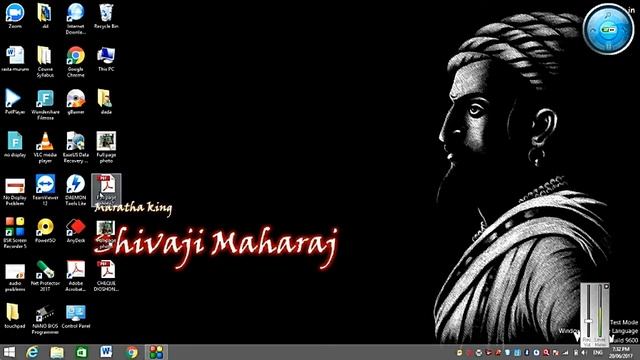
Task: Select the BSR Screen Recorder 5 shortcut
Action: [15, 233]
